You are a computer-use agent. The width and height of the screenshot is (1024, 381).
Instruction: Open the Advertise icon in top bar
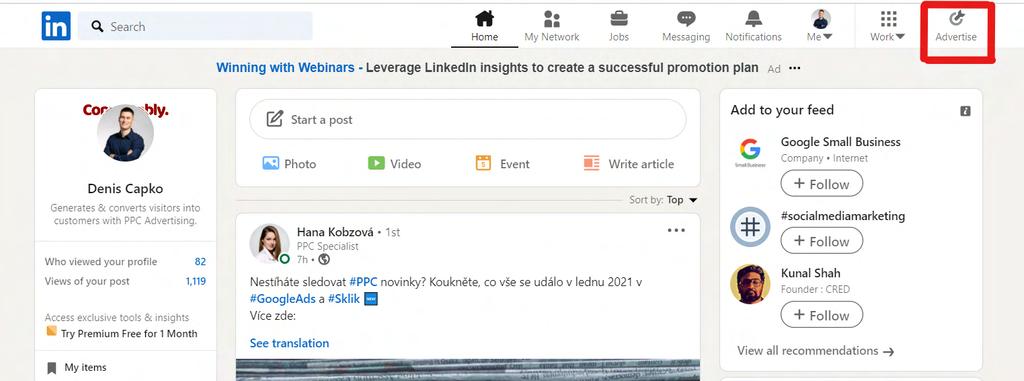coord(956,18)
